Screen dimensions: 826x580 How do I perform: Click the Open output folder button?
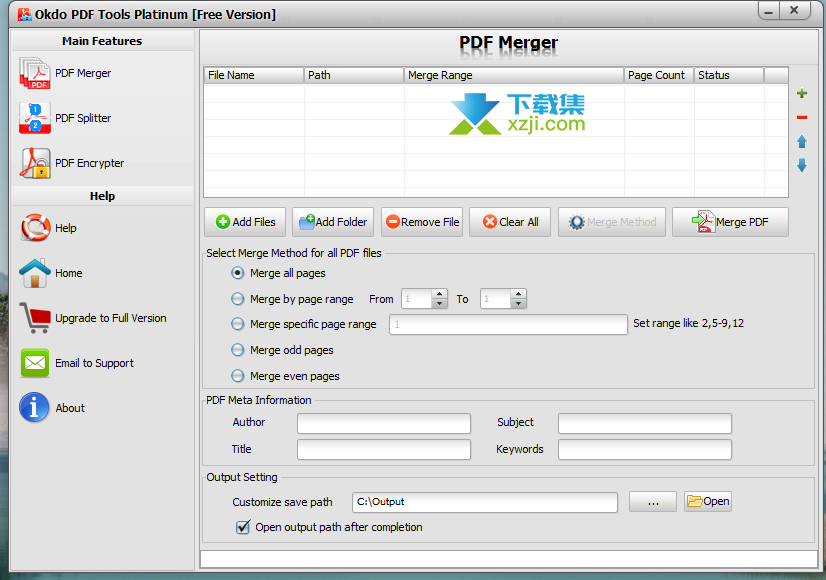pos(708,501)
